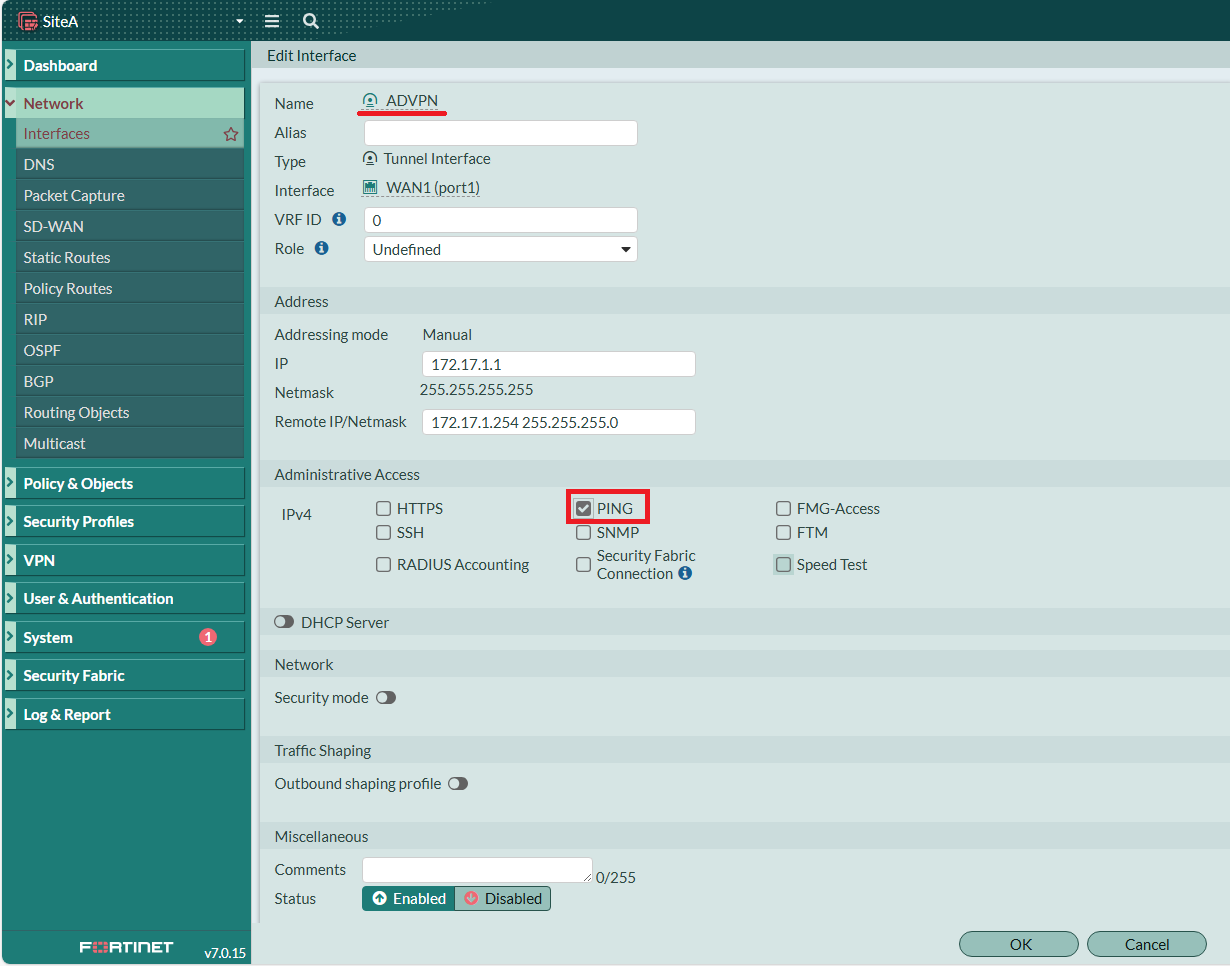1230x966 pixels.
Task: Click the Role info icon
Action: (x=321, y=248)
